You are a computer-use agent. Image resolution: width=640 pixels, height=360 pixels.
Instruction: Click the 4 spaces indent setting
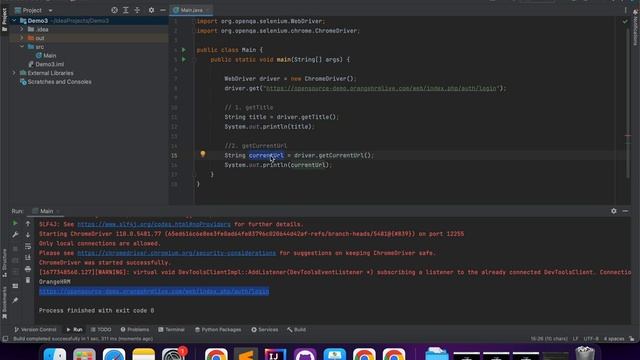point(614,339)
